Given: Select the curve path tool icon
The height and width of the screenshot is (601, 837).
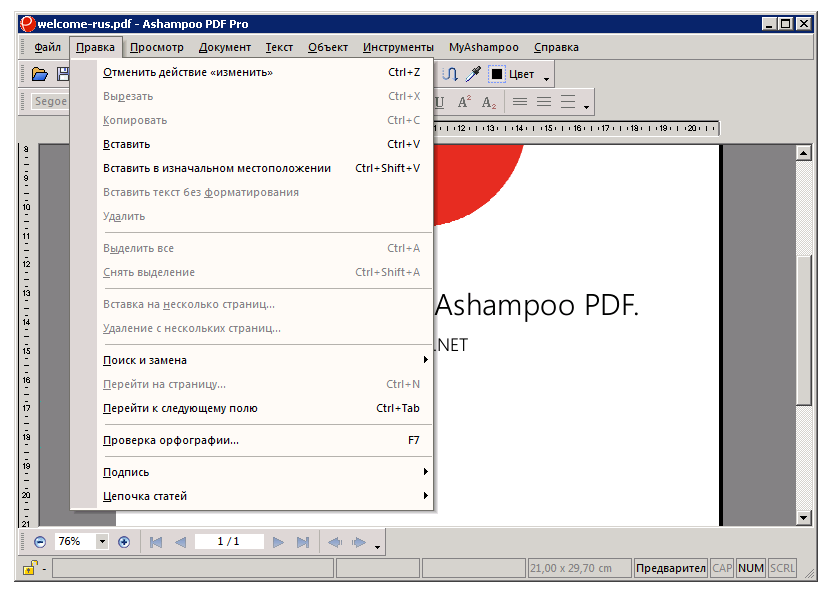Looking at the screenshot, I should coord(450,74).
